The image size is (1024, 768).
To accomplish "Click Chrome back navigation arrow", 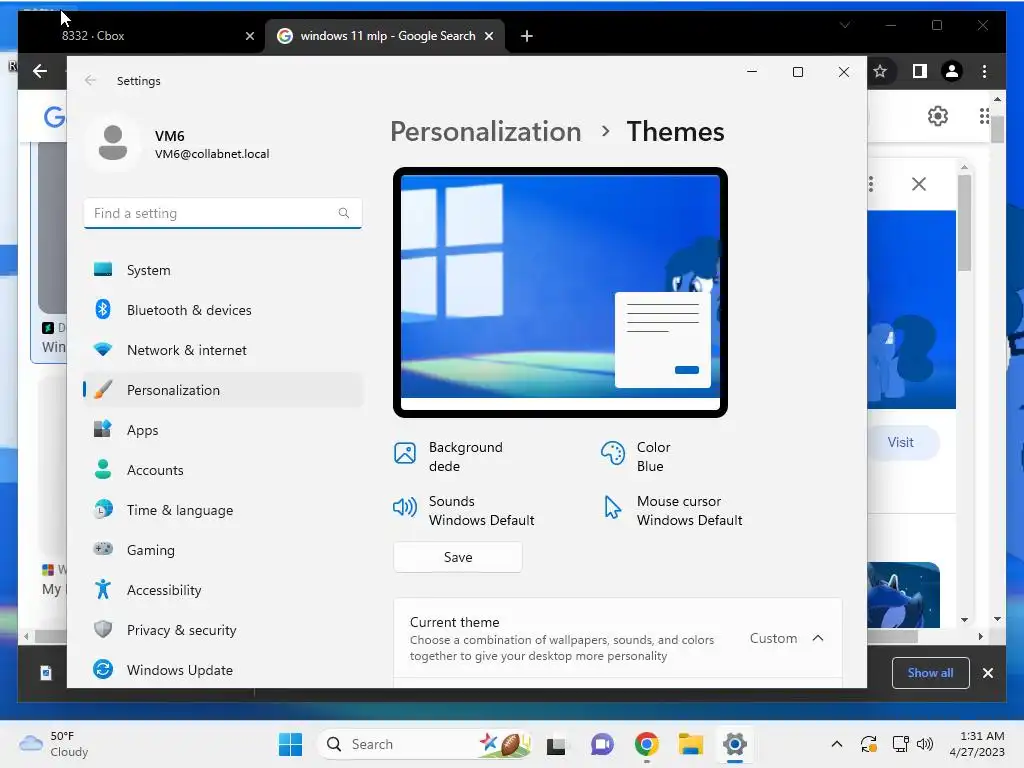I will [x=40, y=71].
